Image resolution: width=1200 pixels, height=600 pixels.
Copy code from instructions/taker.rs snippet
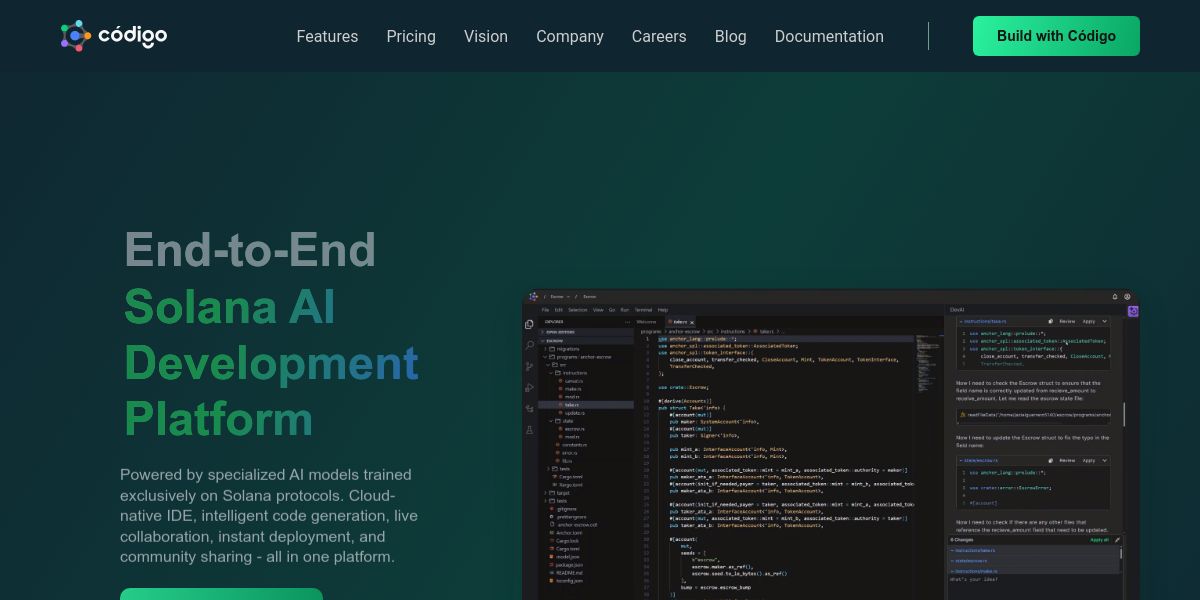[1051, 321]
